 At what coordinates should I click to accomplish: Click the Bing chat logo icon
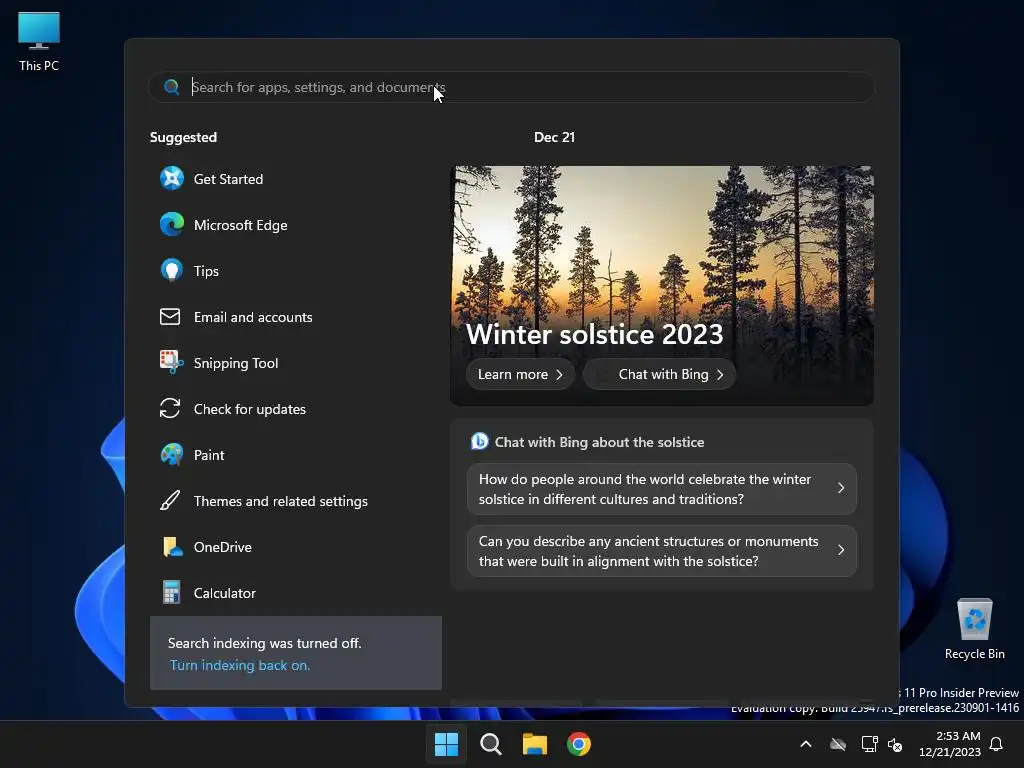click(x=479, y=441)
